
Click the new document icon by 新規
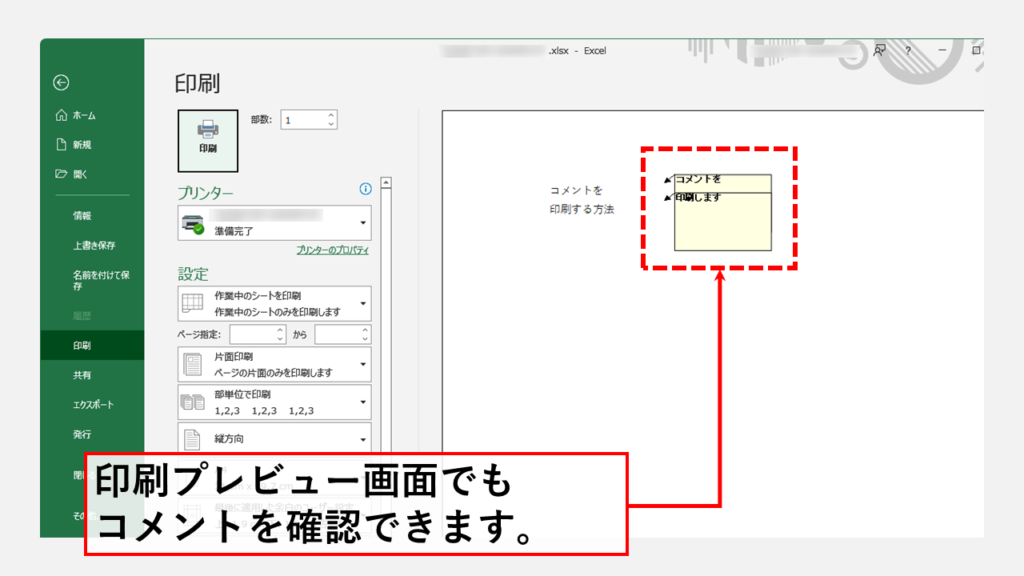61,144
